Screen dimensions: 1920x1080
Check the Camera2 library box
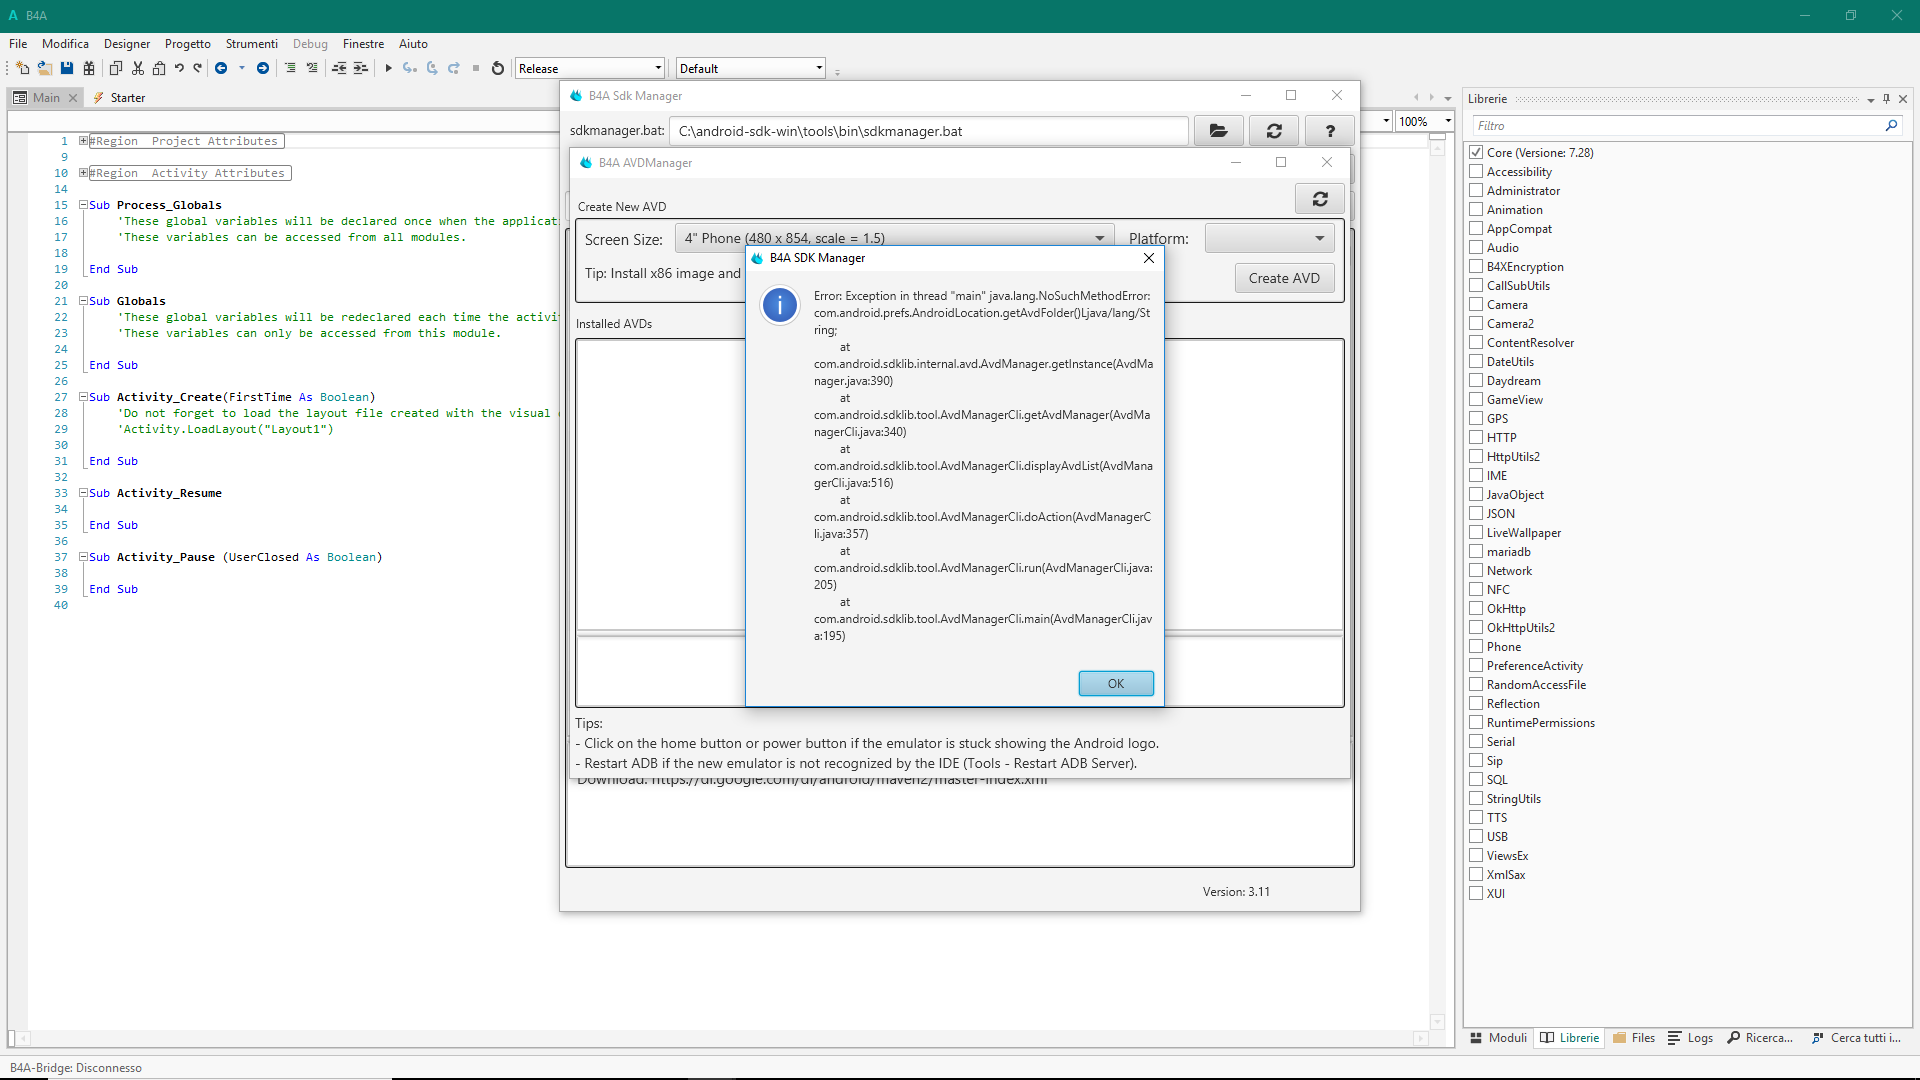[x=1476, y=324]
